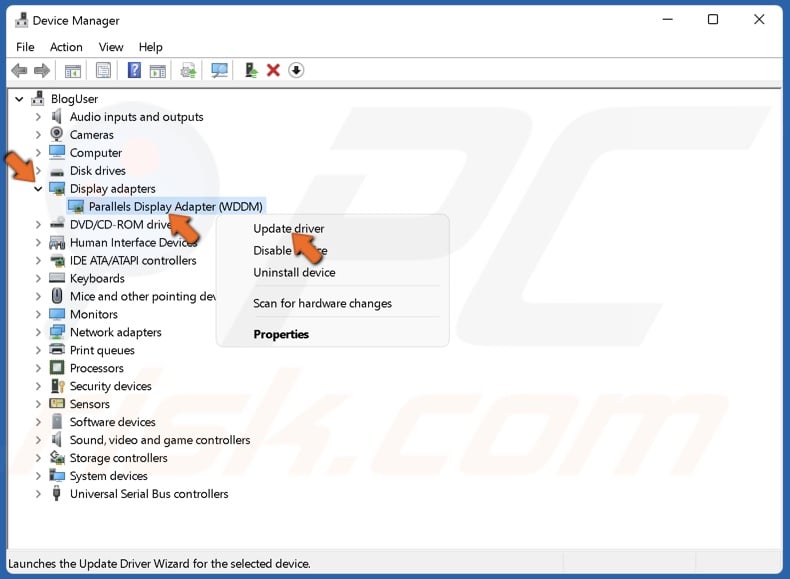
Task: Click the printer/update toolbar icon
Action: (188, 71)
